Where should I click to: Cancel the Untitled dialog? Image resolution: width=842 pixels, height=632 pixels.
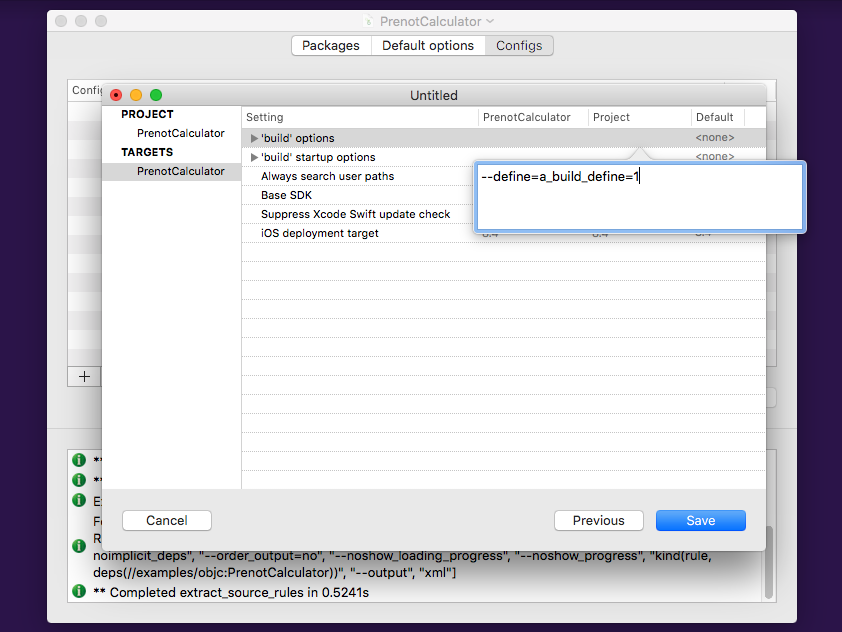tap(167, 520)
